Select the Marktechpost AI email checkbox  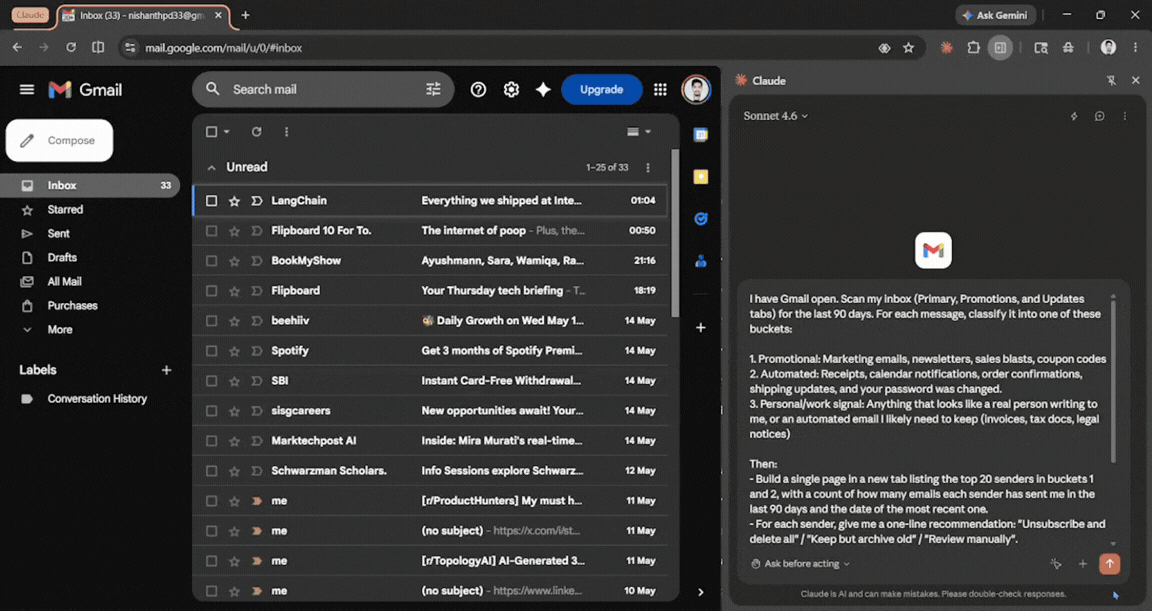click(212, 441)
